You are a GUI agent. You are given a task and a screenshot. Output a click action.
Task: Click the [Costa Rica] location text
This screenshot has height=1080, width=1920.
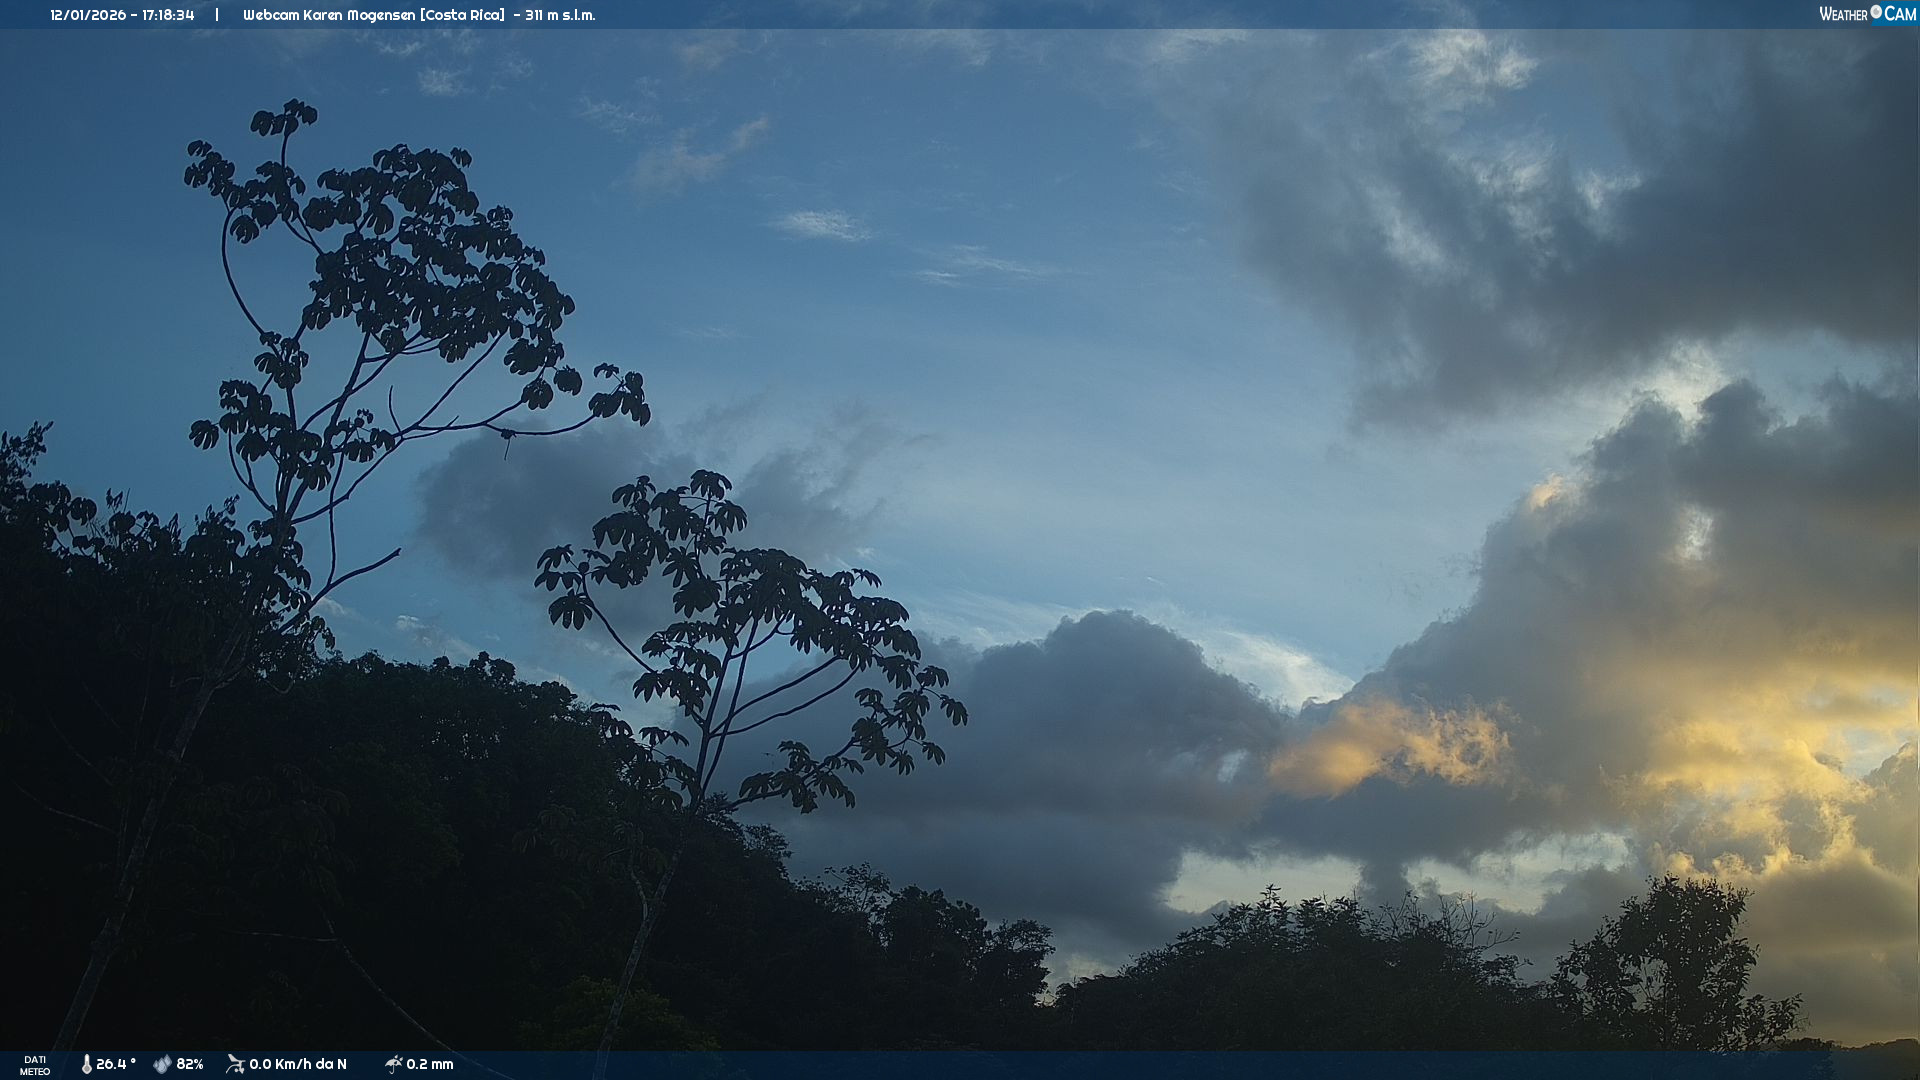click(463, 15)
